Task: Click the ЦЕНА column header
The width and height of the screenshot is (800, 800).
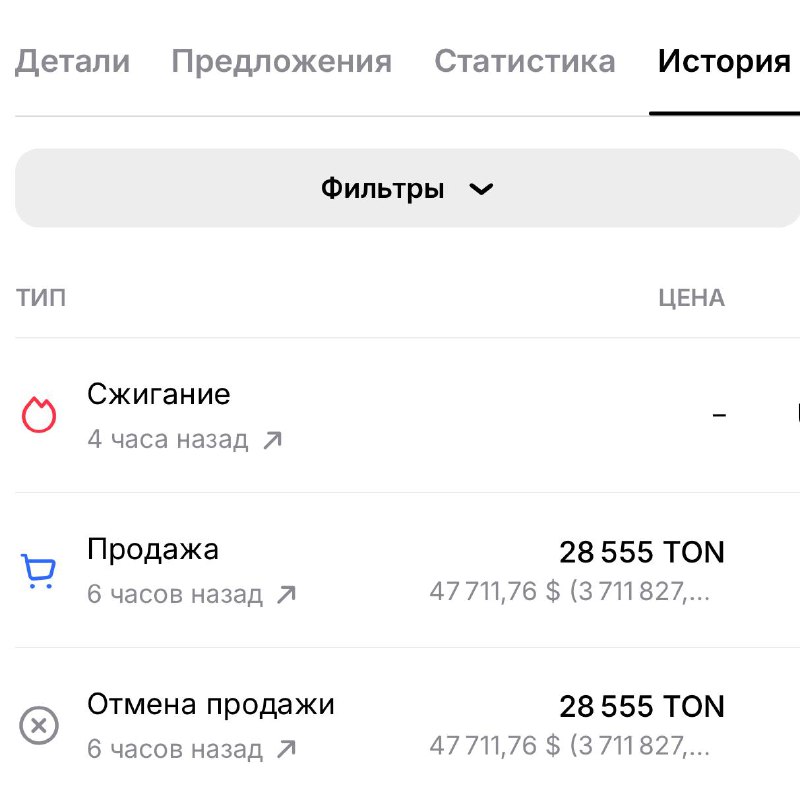Action: [693, 297]
